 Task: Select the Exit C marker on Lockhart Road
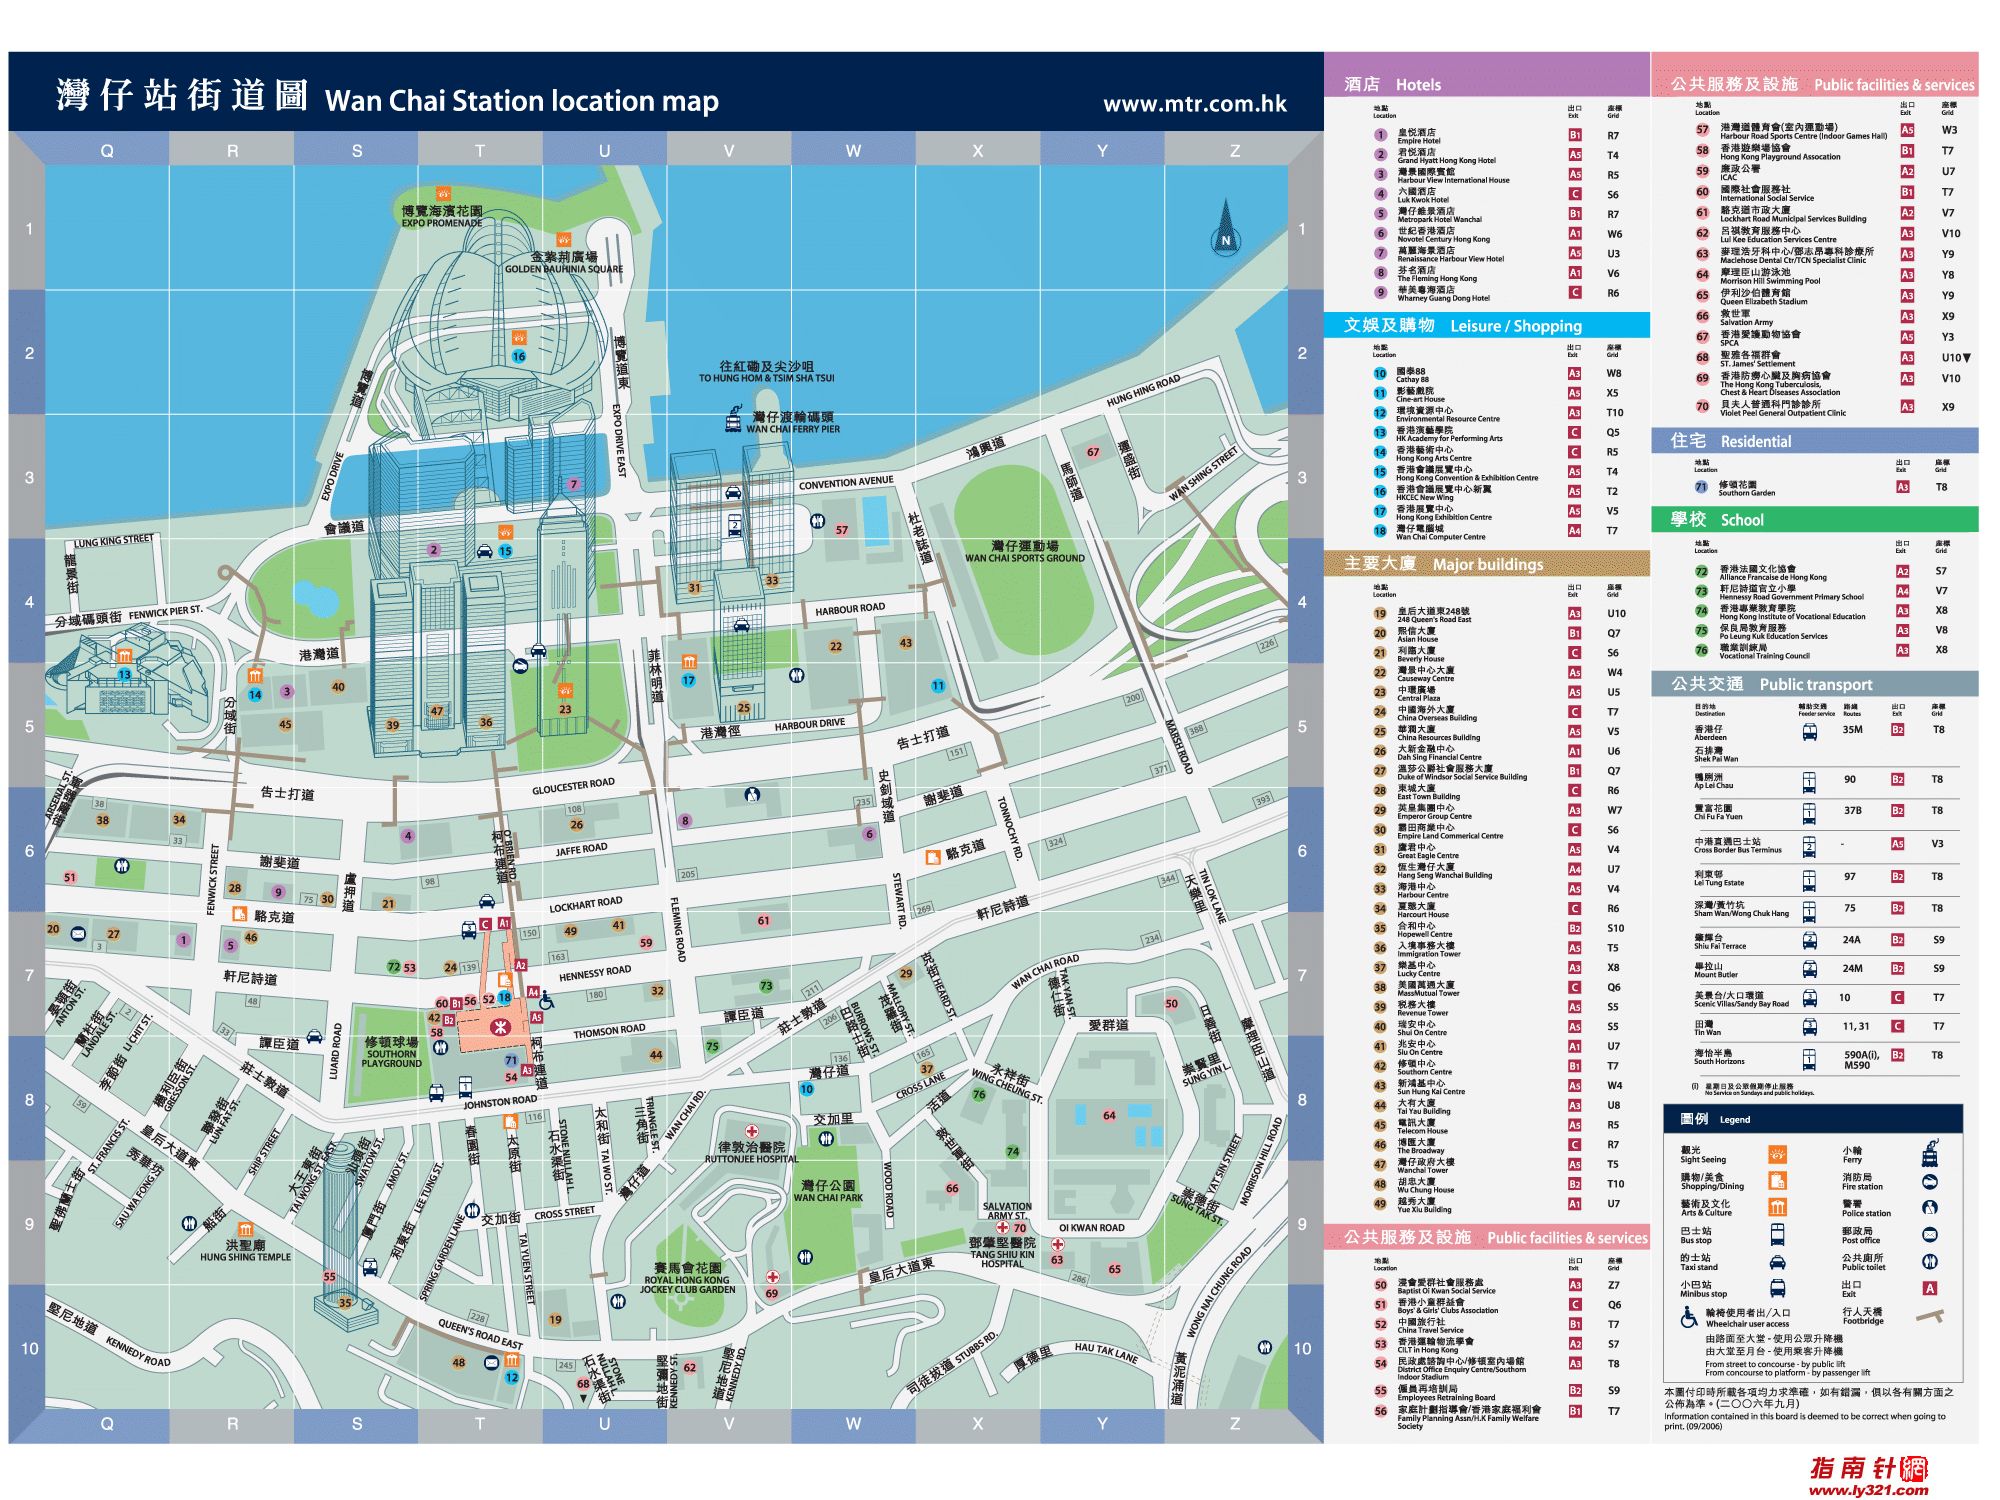point(485,924)
